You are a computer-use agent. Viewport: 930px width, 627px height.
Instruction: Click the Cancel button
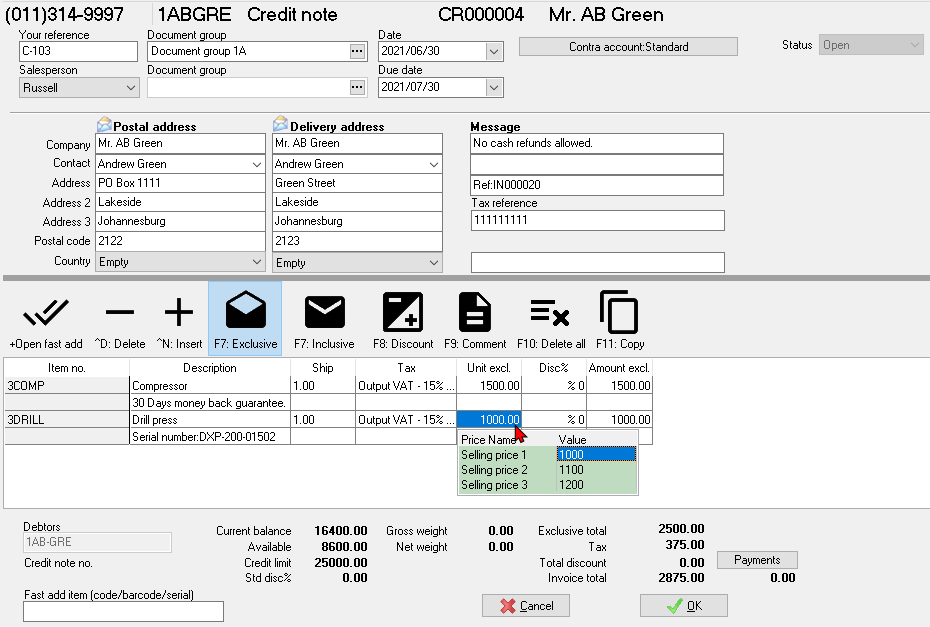[x=526, y=605]
